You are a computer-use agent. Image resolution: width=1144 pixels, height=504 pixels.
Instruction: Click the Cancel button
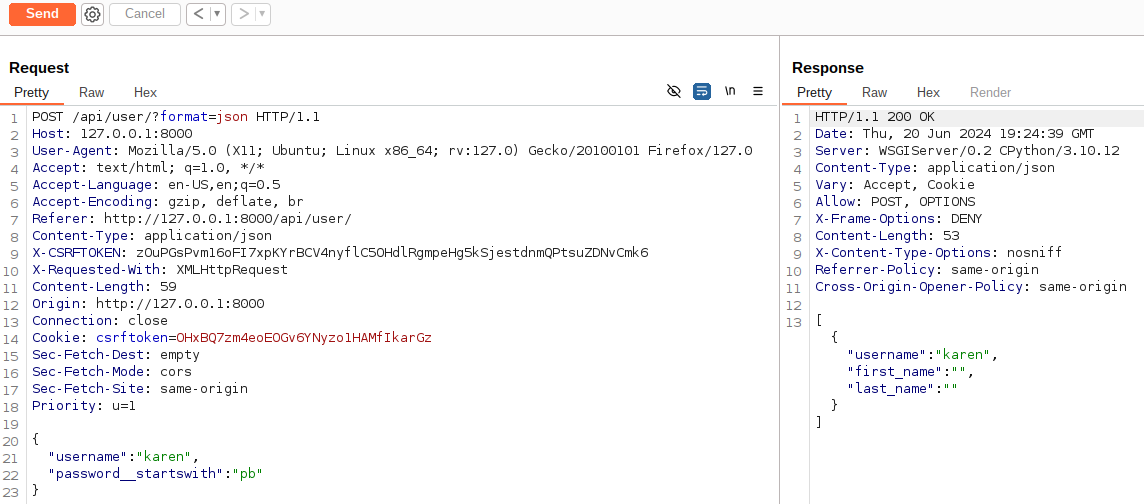pyautogui.click(x=145, y=14)
